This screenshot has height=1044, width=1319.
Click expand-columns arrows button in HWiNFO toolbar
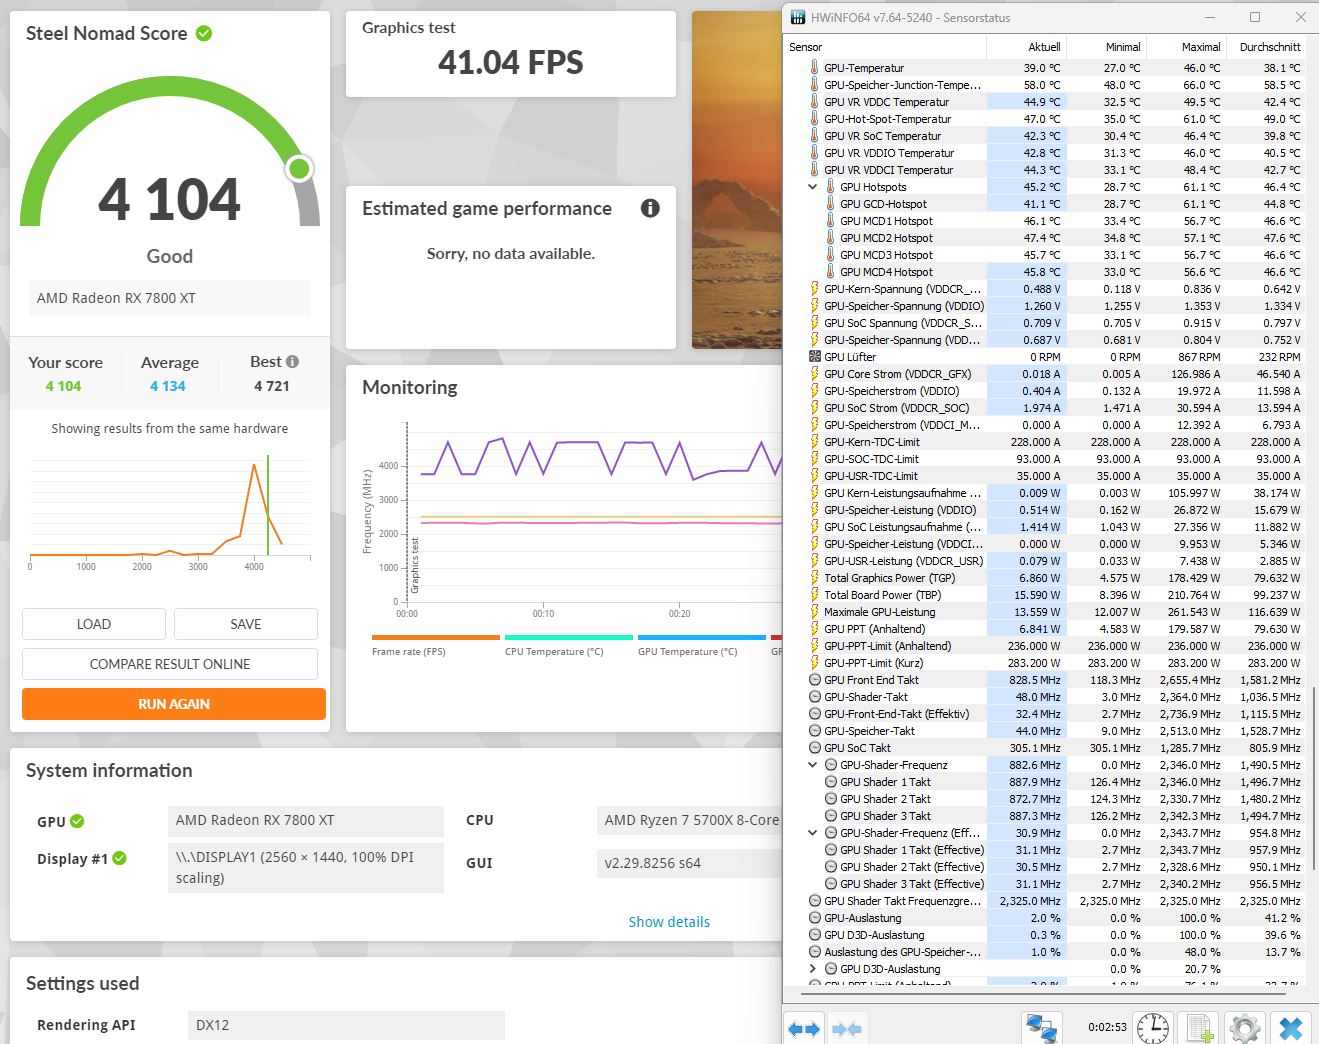click(x=804, y=1028)
